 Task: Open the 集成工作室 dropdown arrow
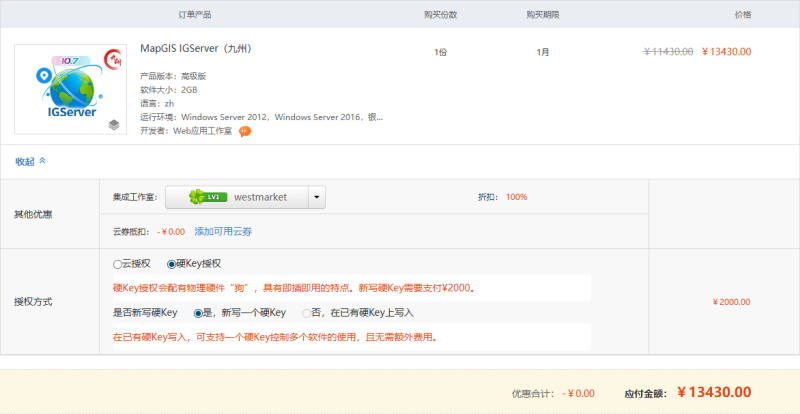(x=317, y=197)
